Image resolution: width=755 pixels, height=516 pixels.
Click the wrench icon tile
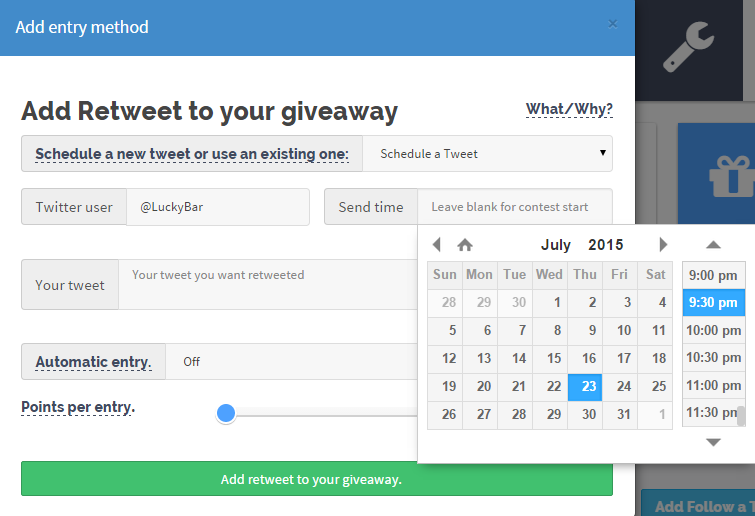pyautogui.click(x=689, y=47)
